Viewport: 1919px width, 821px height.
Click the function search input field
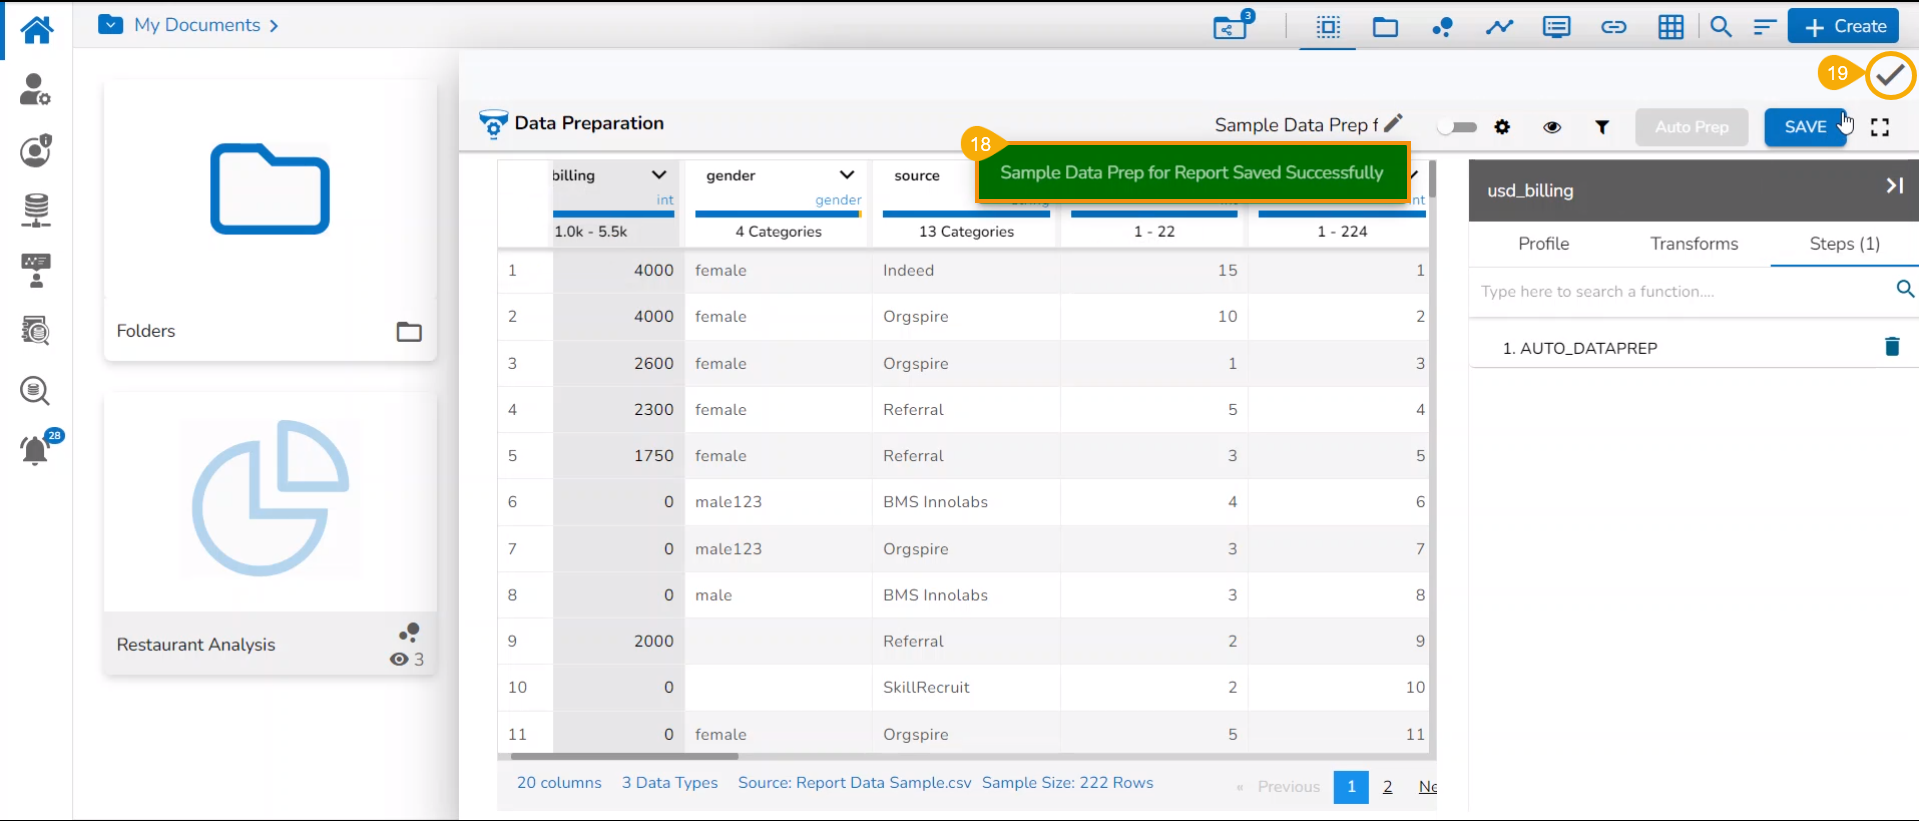1680,292
